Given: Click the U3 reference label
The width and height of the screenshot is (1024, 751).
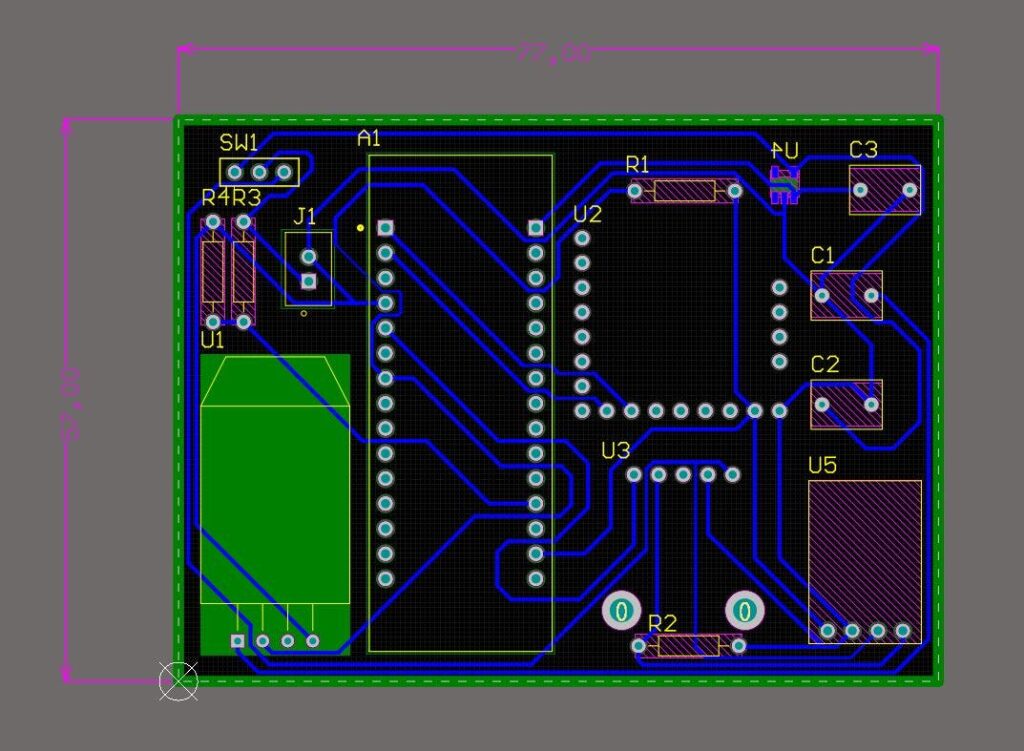Looking at the screenshot, I should coord(616,450).
